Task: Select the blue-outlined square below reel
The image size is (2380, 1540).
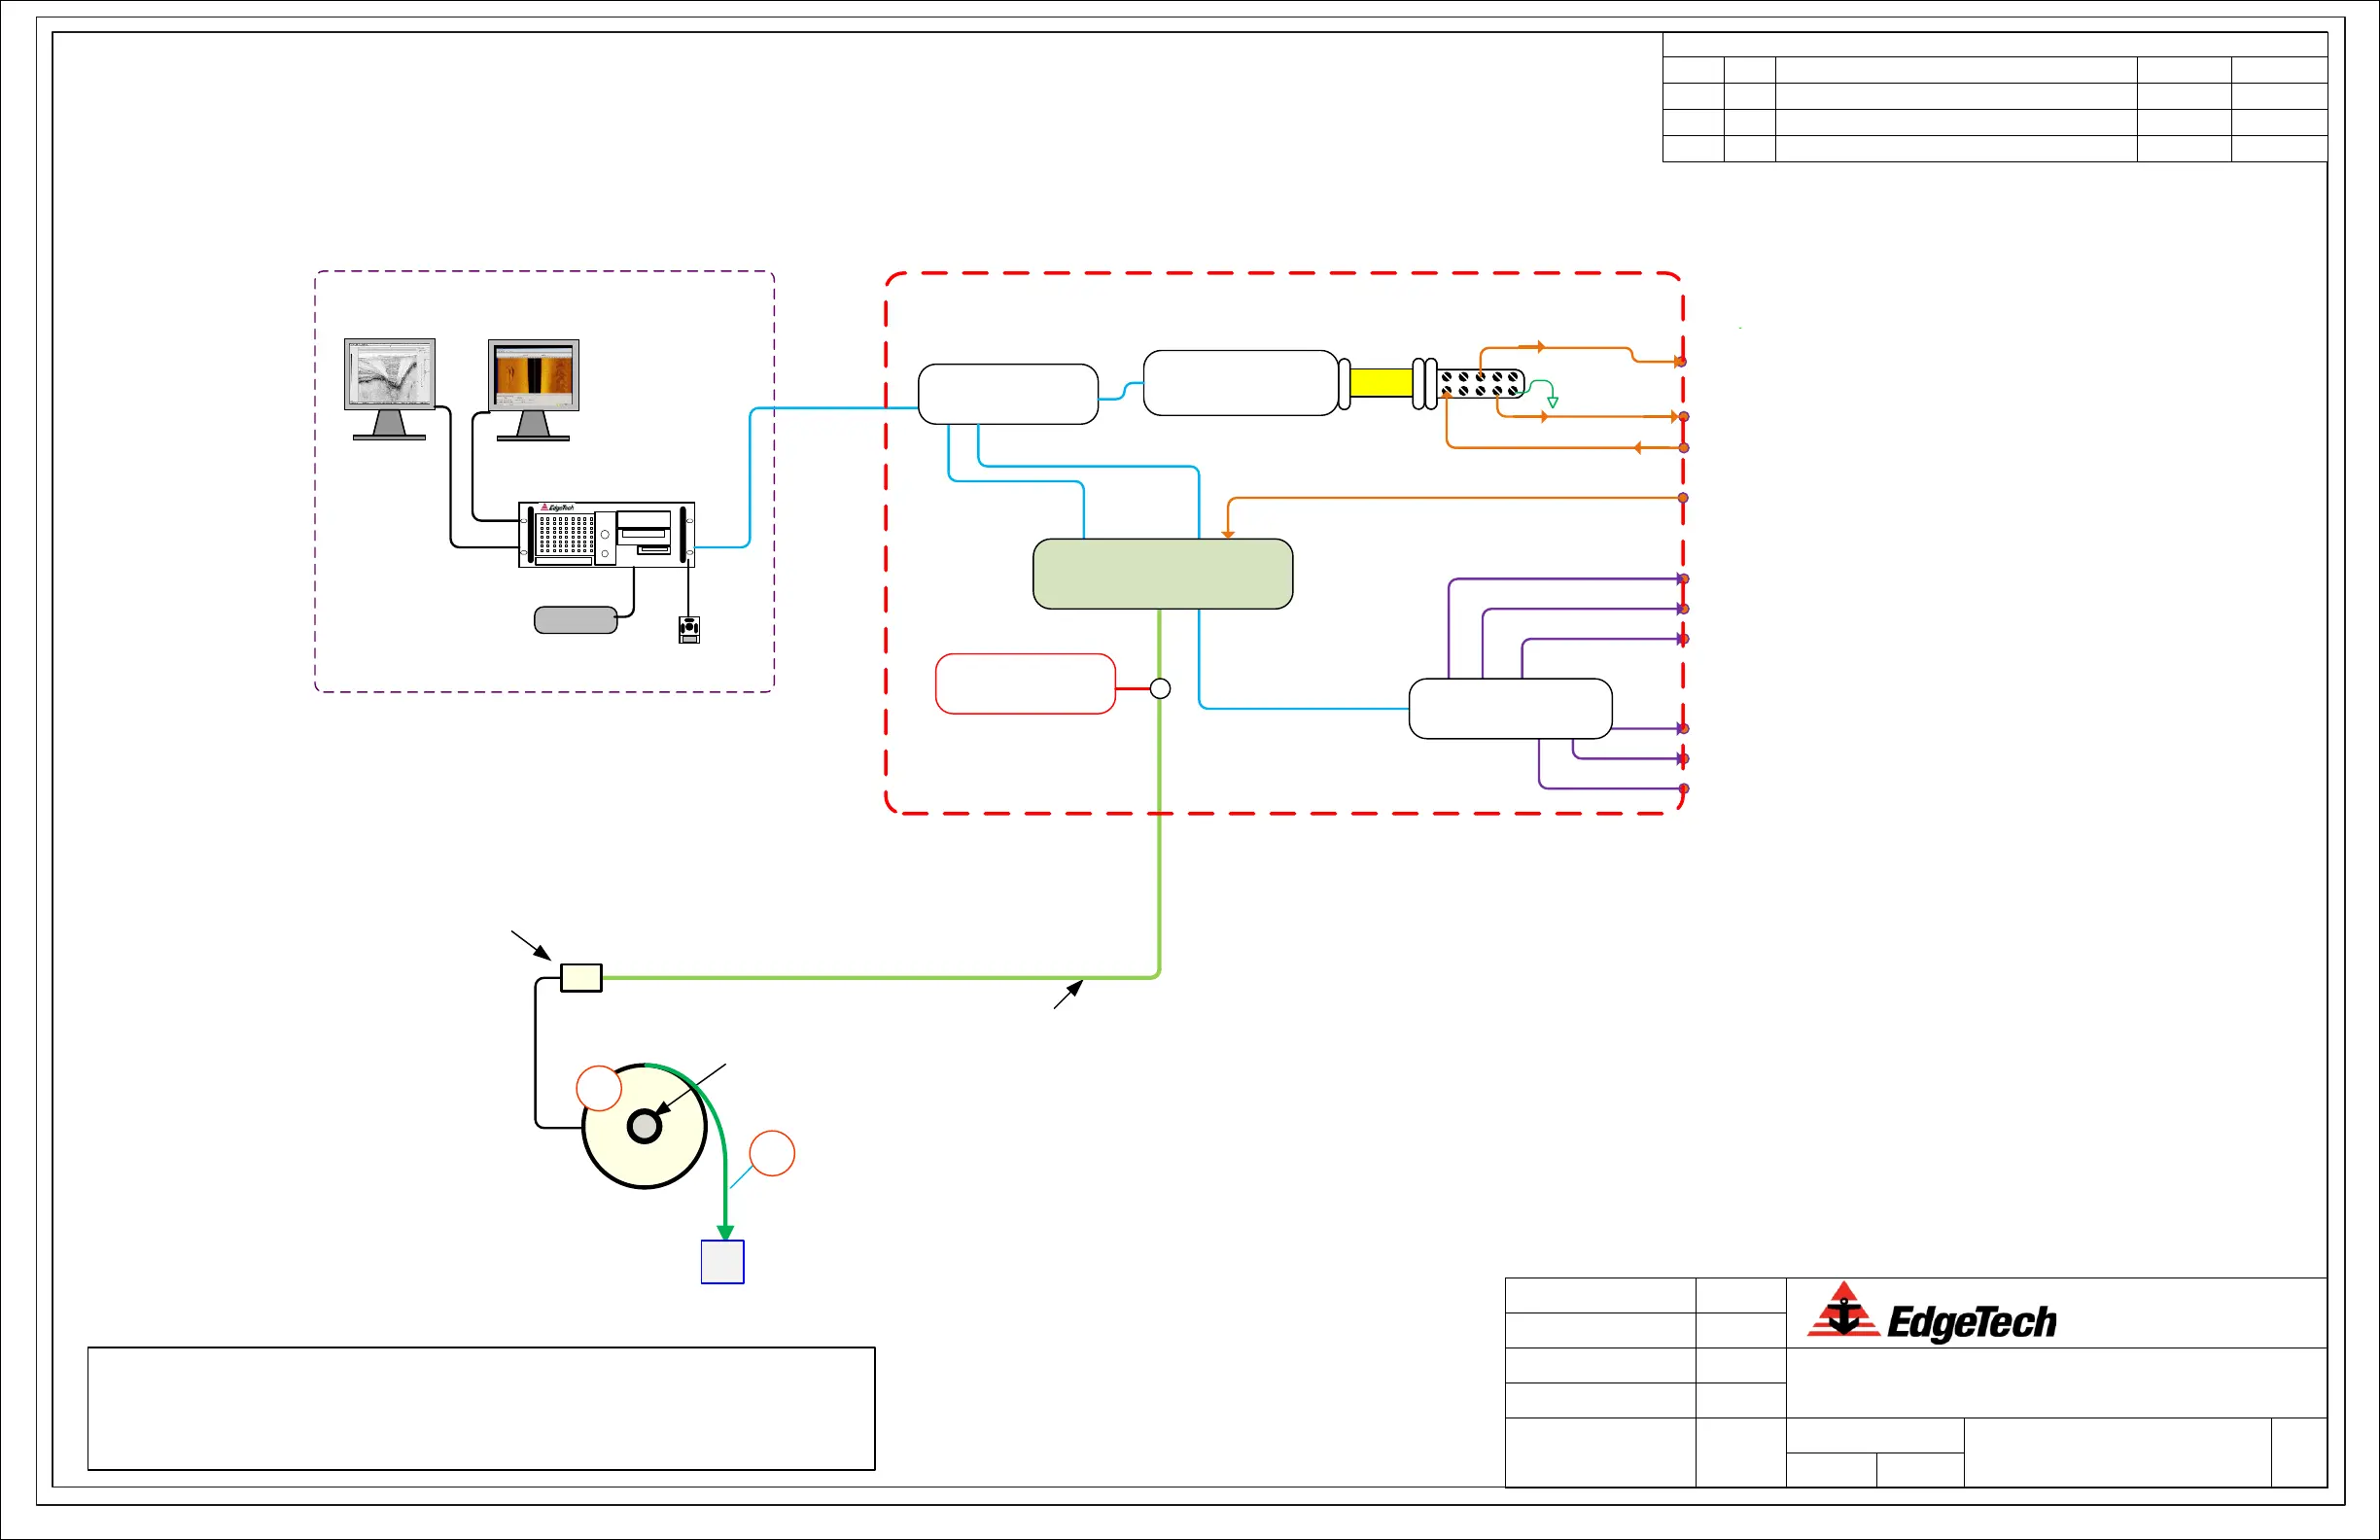Action: 723,1262
